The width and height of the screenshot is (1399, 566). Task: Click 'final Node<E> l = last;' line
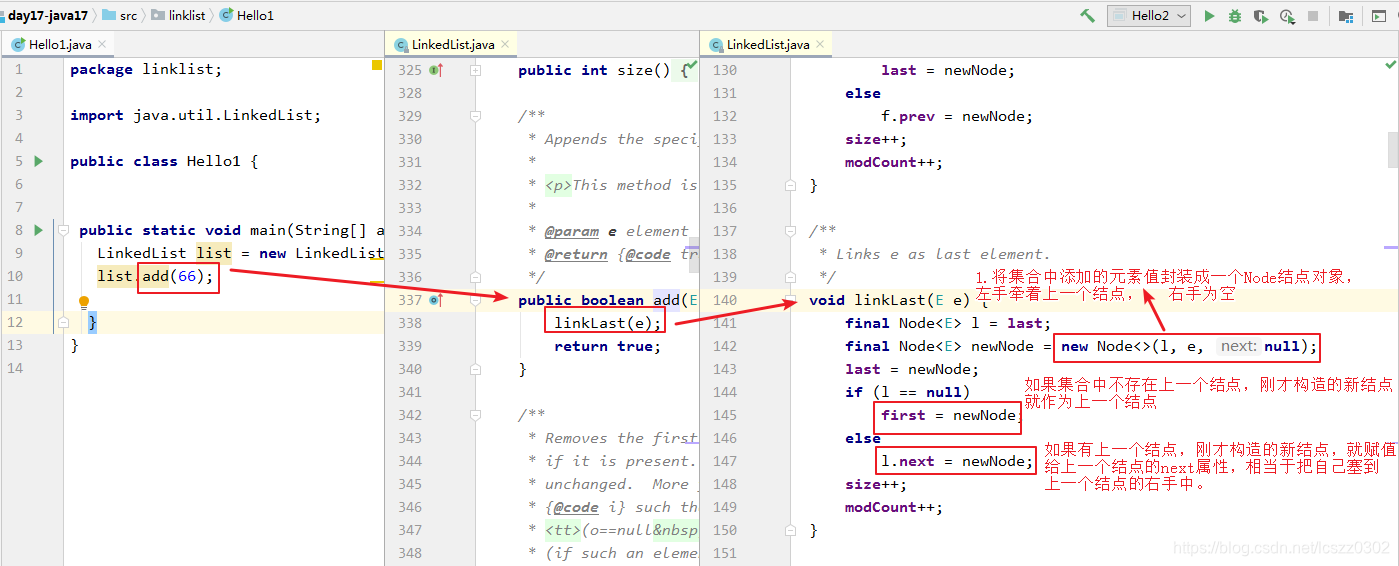pos(948,323)
